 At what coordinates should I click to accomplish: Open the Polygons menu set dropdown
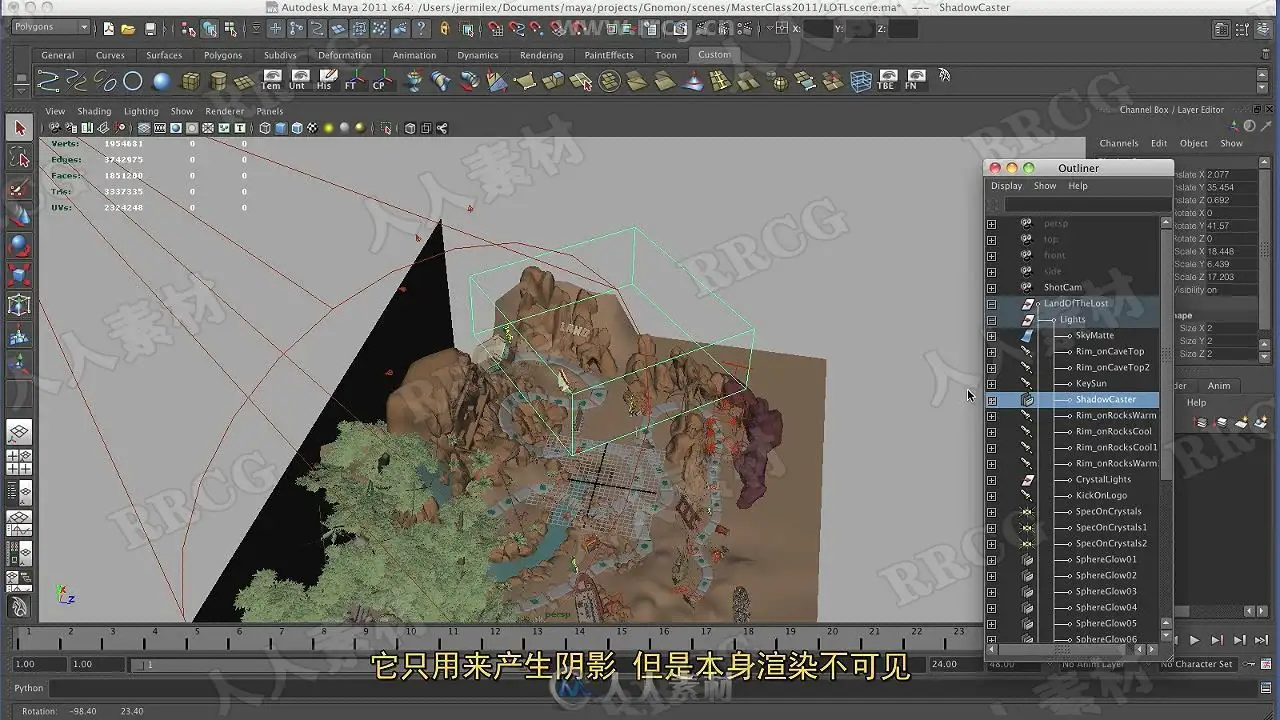coord(51,28)
